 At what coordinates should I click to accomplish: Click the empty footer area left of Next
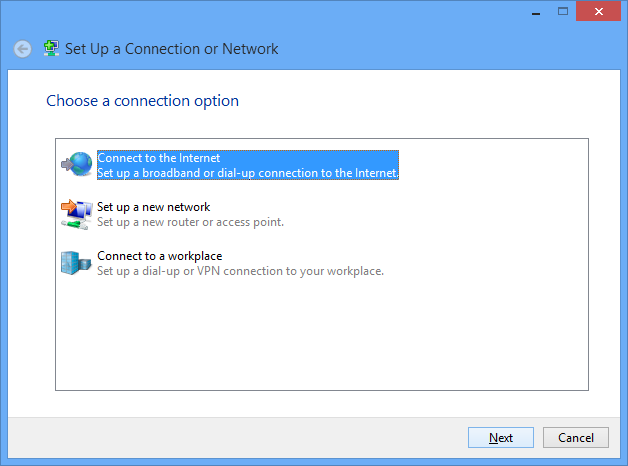tap(236, 438)
